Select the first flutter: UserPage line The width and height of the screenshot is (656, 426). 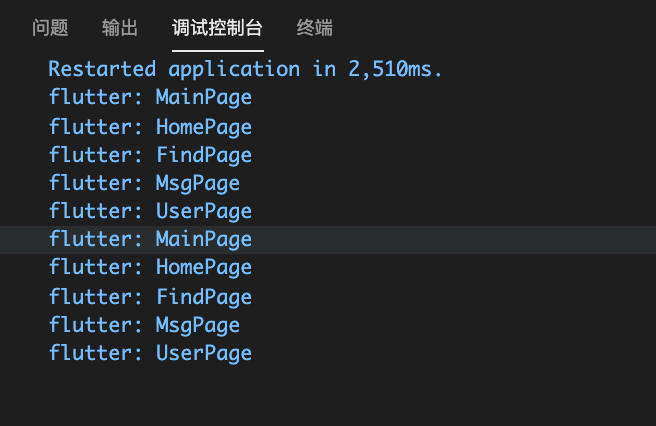coord(150,211)
